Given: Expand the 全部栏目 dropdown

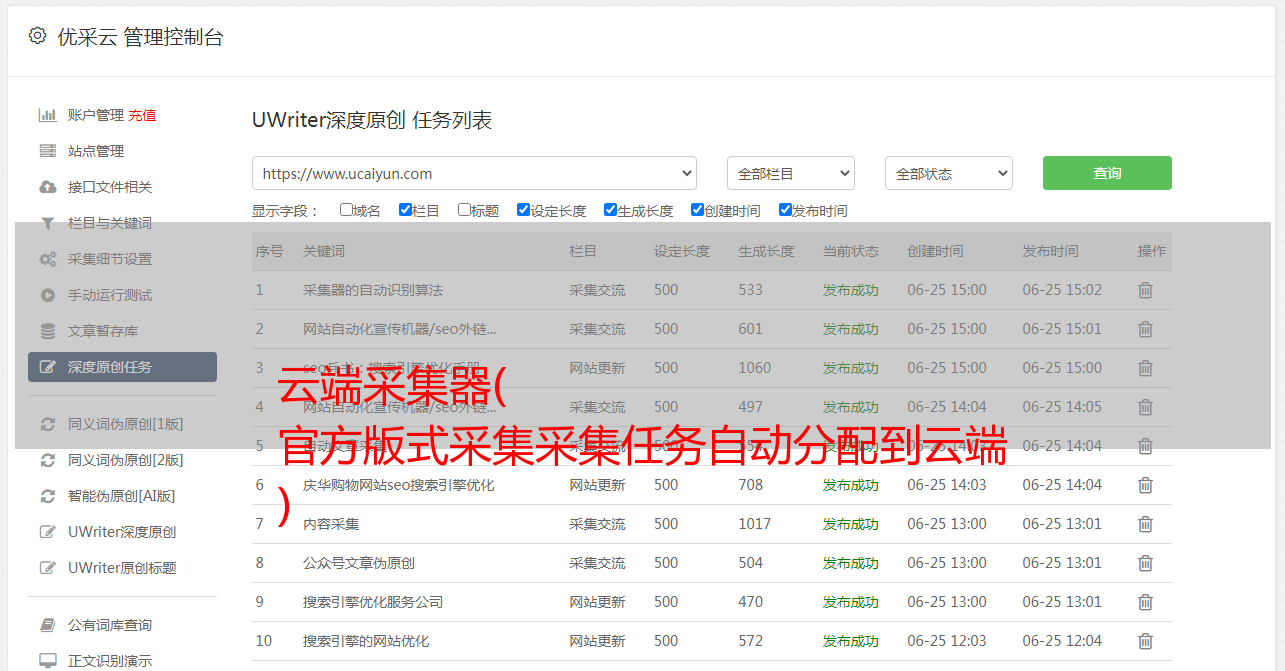Looking at the screenshot, I should (790, 173).
